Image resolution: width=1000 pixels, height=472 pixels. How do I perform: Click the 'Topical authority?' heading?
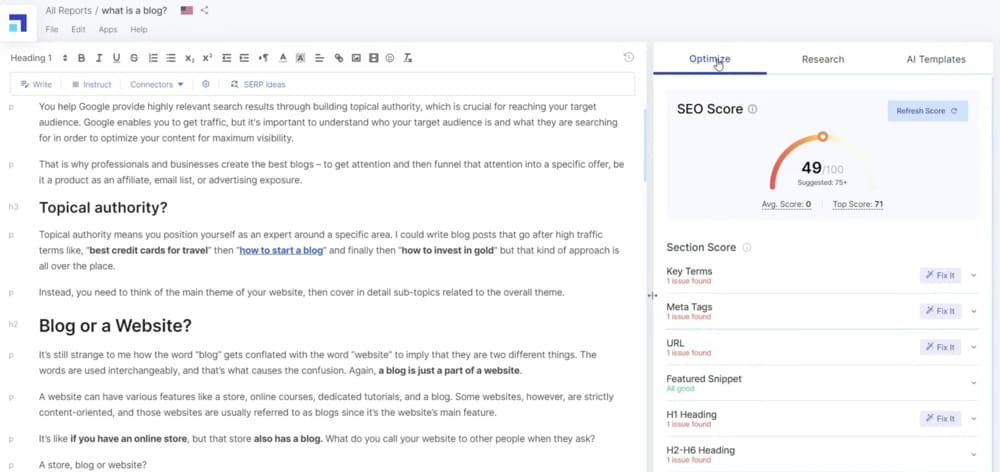click(103, 208)
